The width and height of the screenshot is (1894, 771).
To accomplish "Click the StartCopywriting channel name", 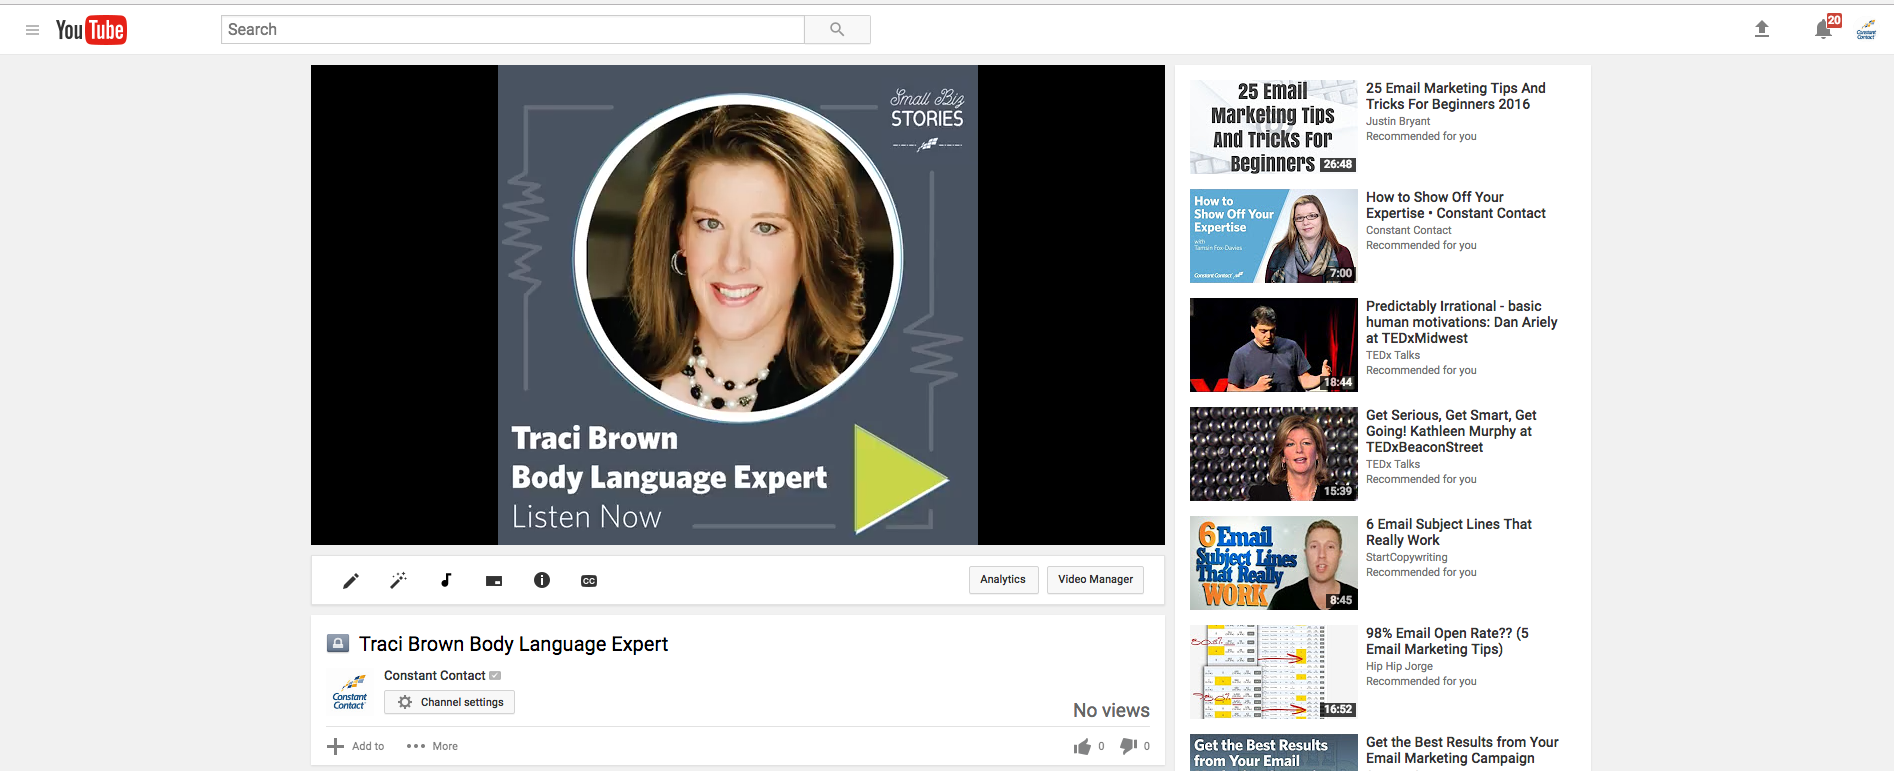I will (x=1407, y=557).
